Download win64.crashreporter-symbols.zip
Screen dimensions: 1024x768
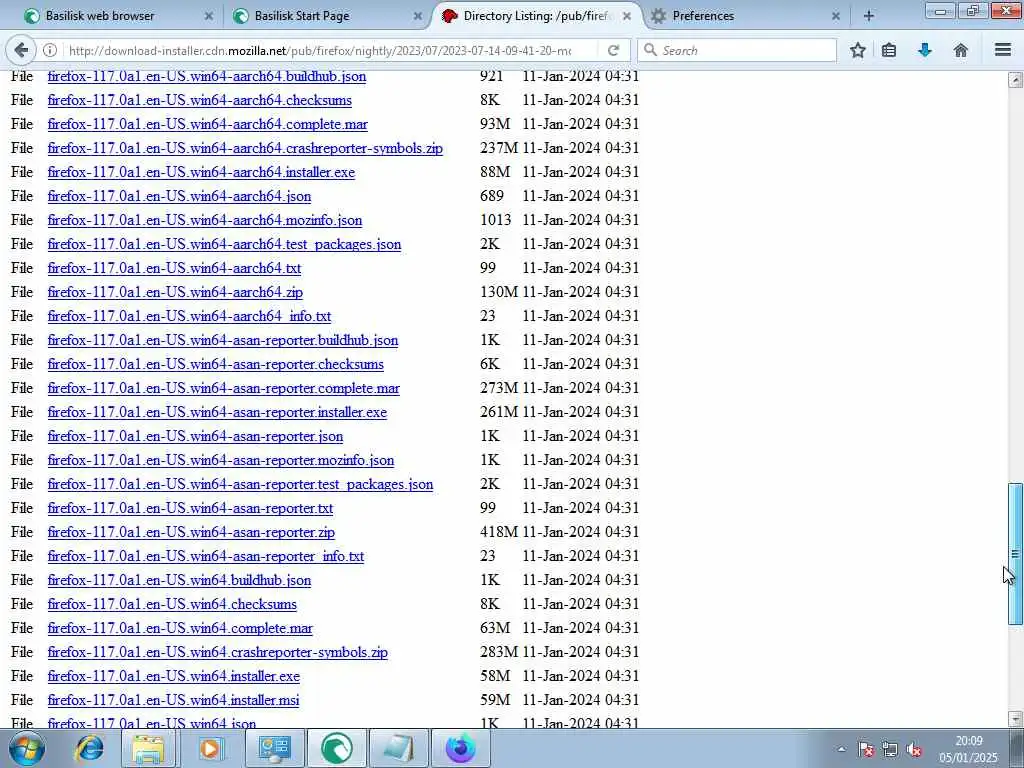[x=217, y=652]
